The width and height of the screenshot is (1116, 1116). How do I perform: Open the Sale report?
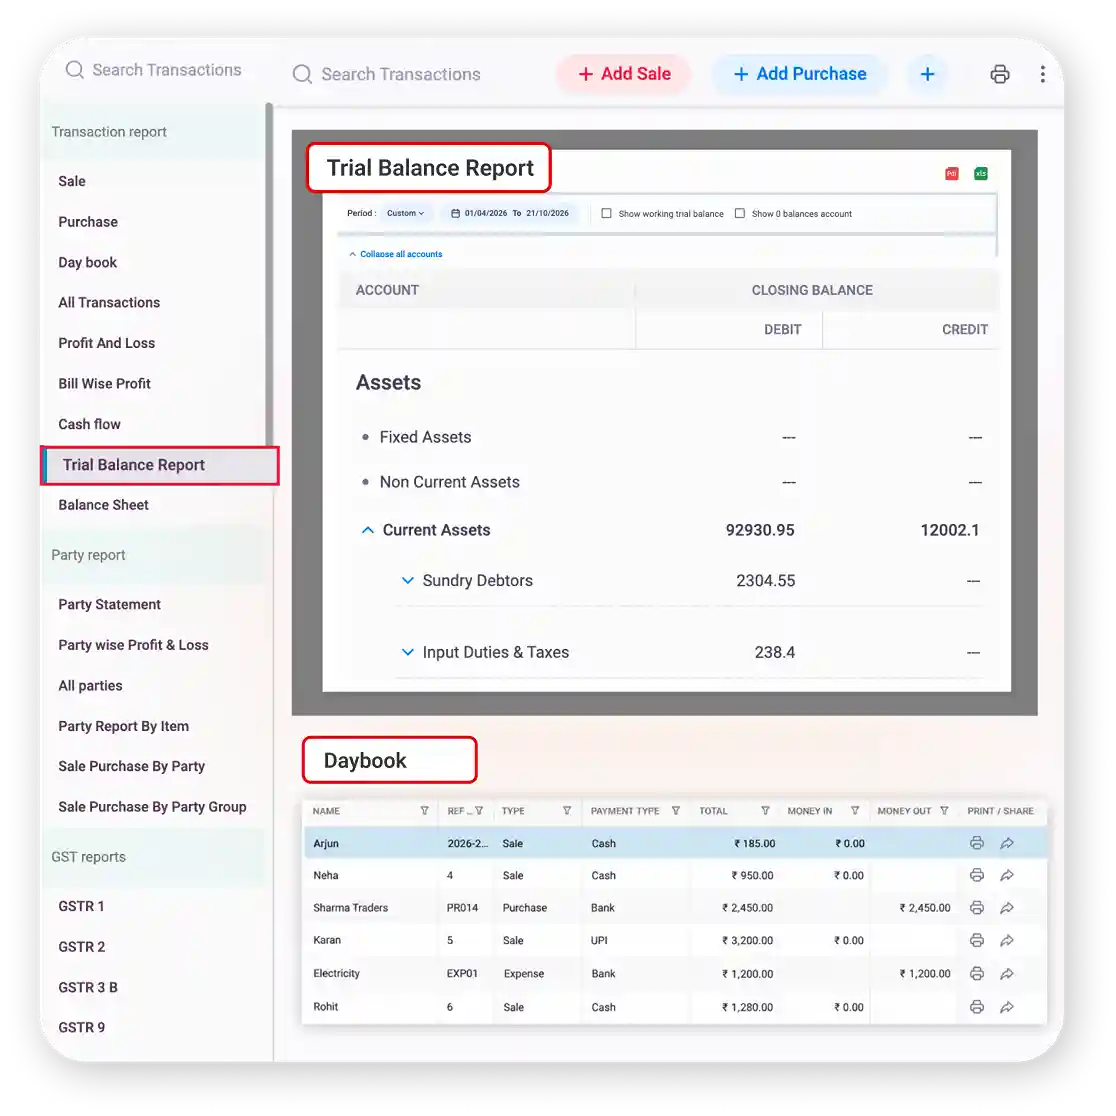[72, 181]
